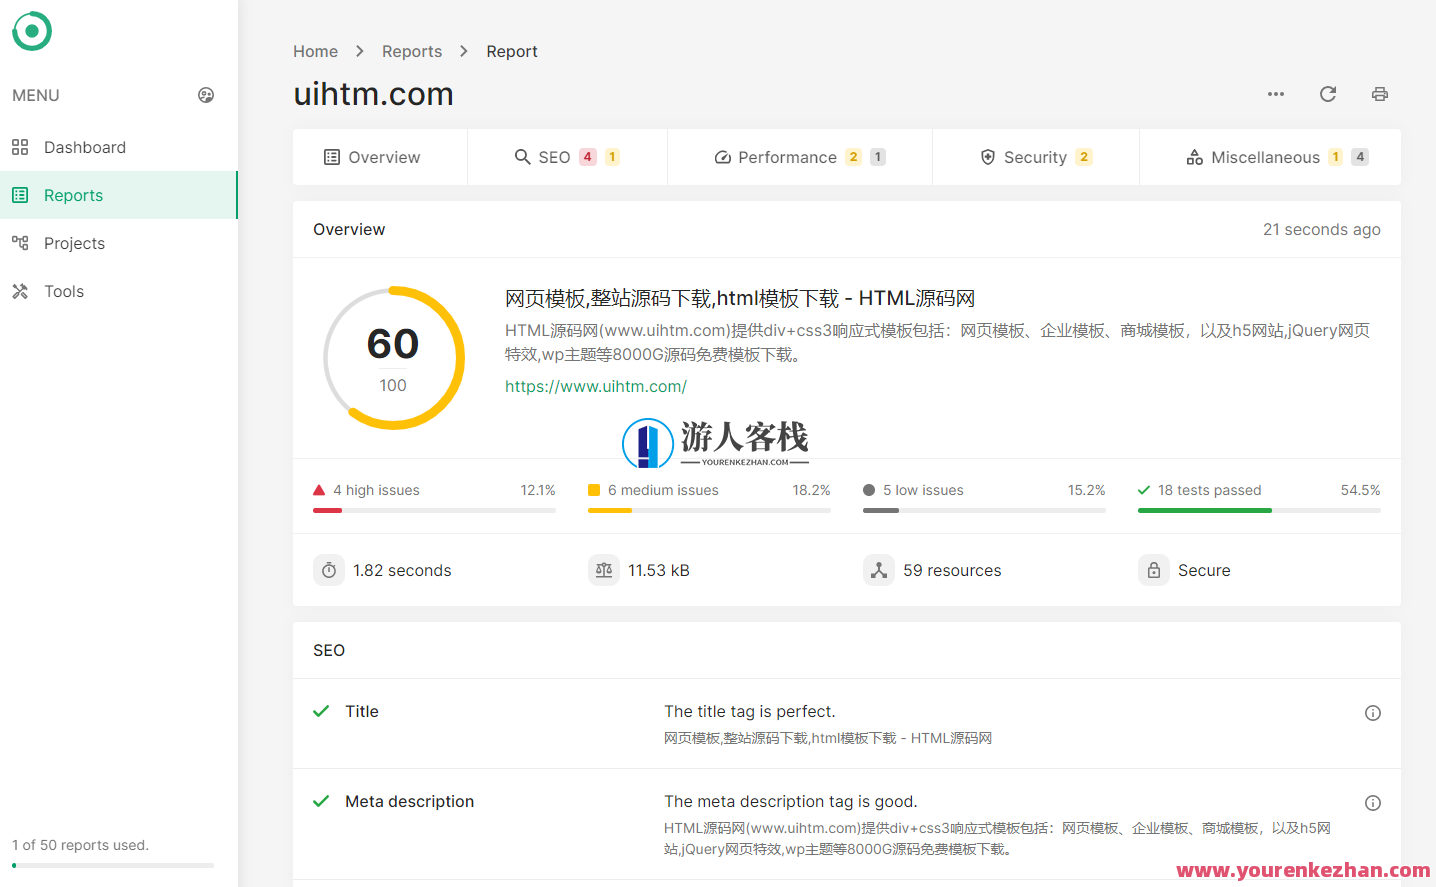
Task: Navigate to Reports via the breadcrumb
Action: 412,51
